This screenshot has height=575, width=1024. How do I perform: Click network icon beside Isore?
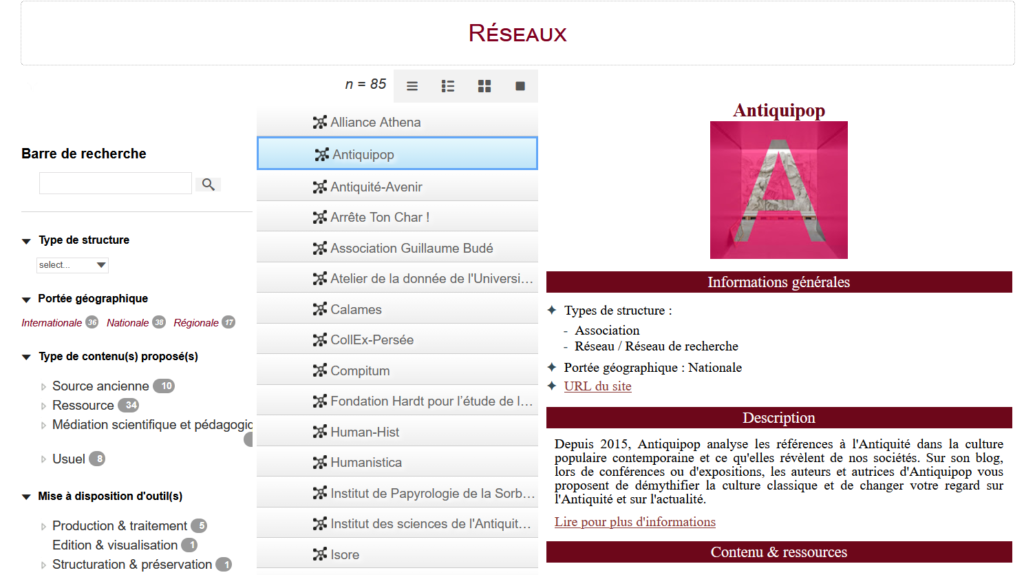pos(319,555)
